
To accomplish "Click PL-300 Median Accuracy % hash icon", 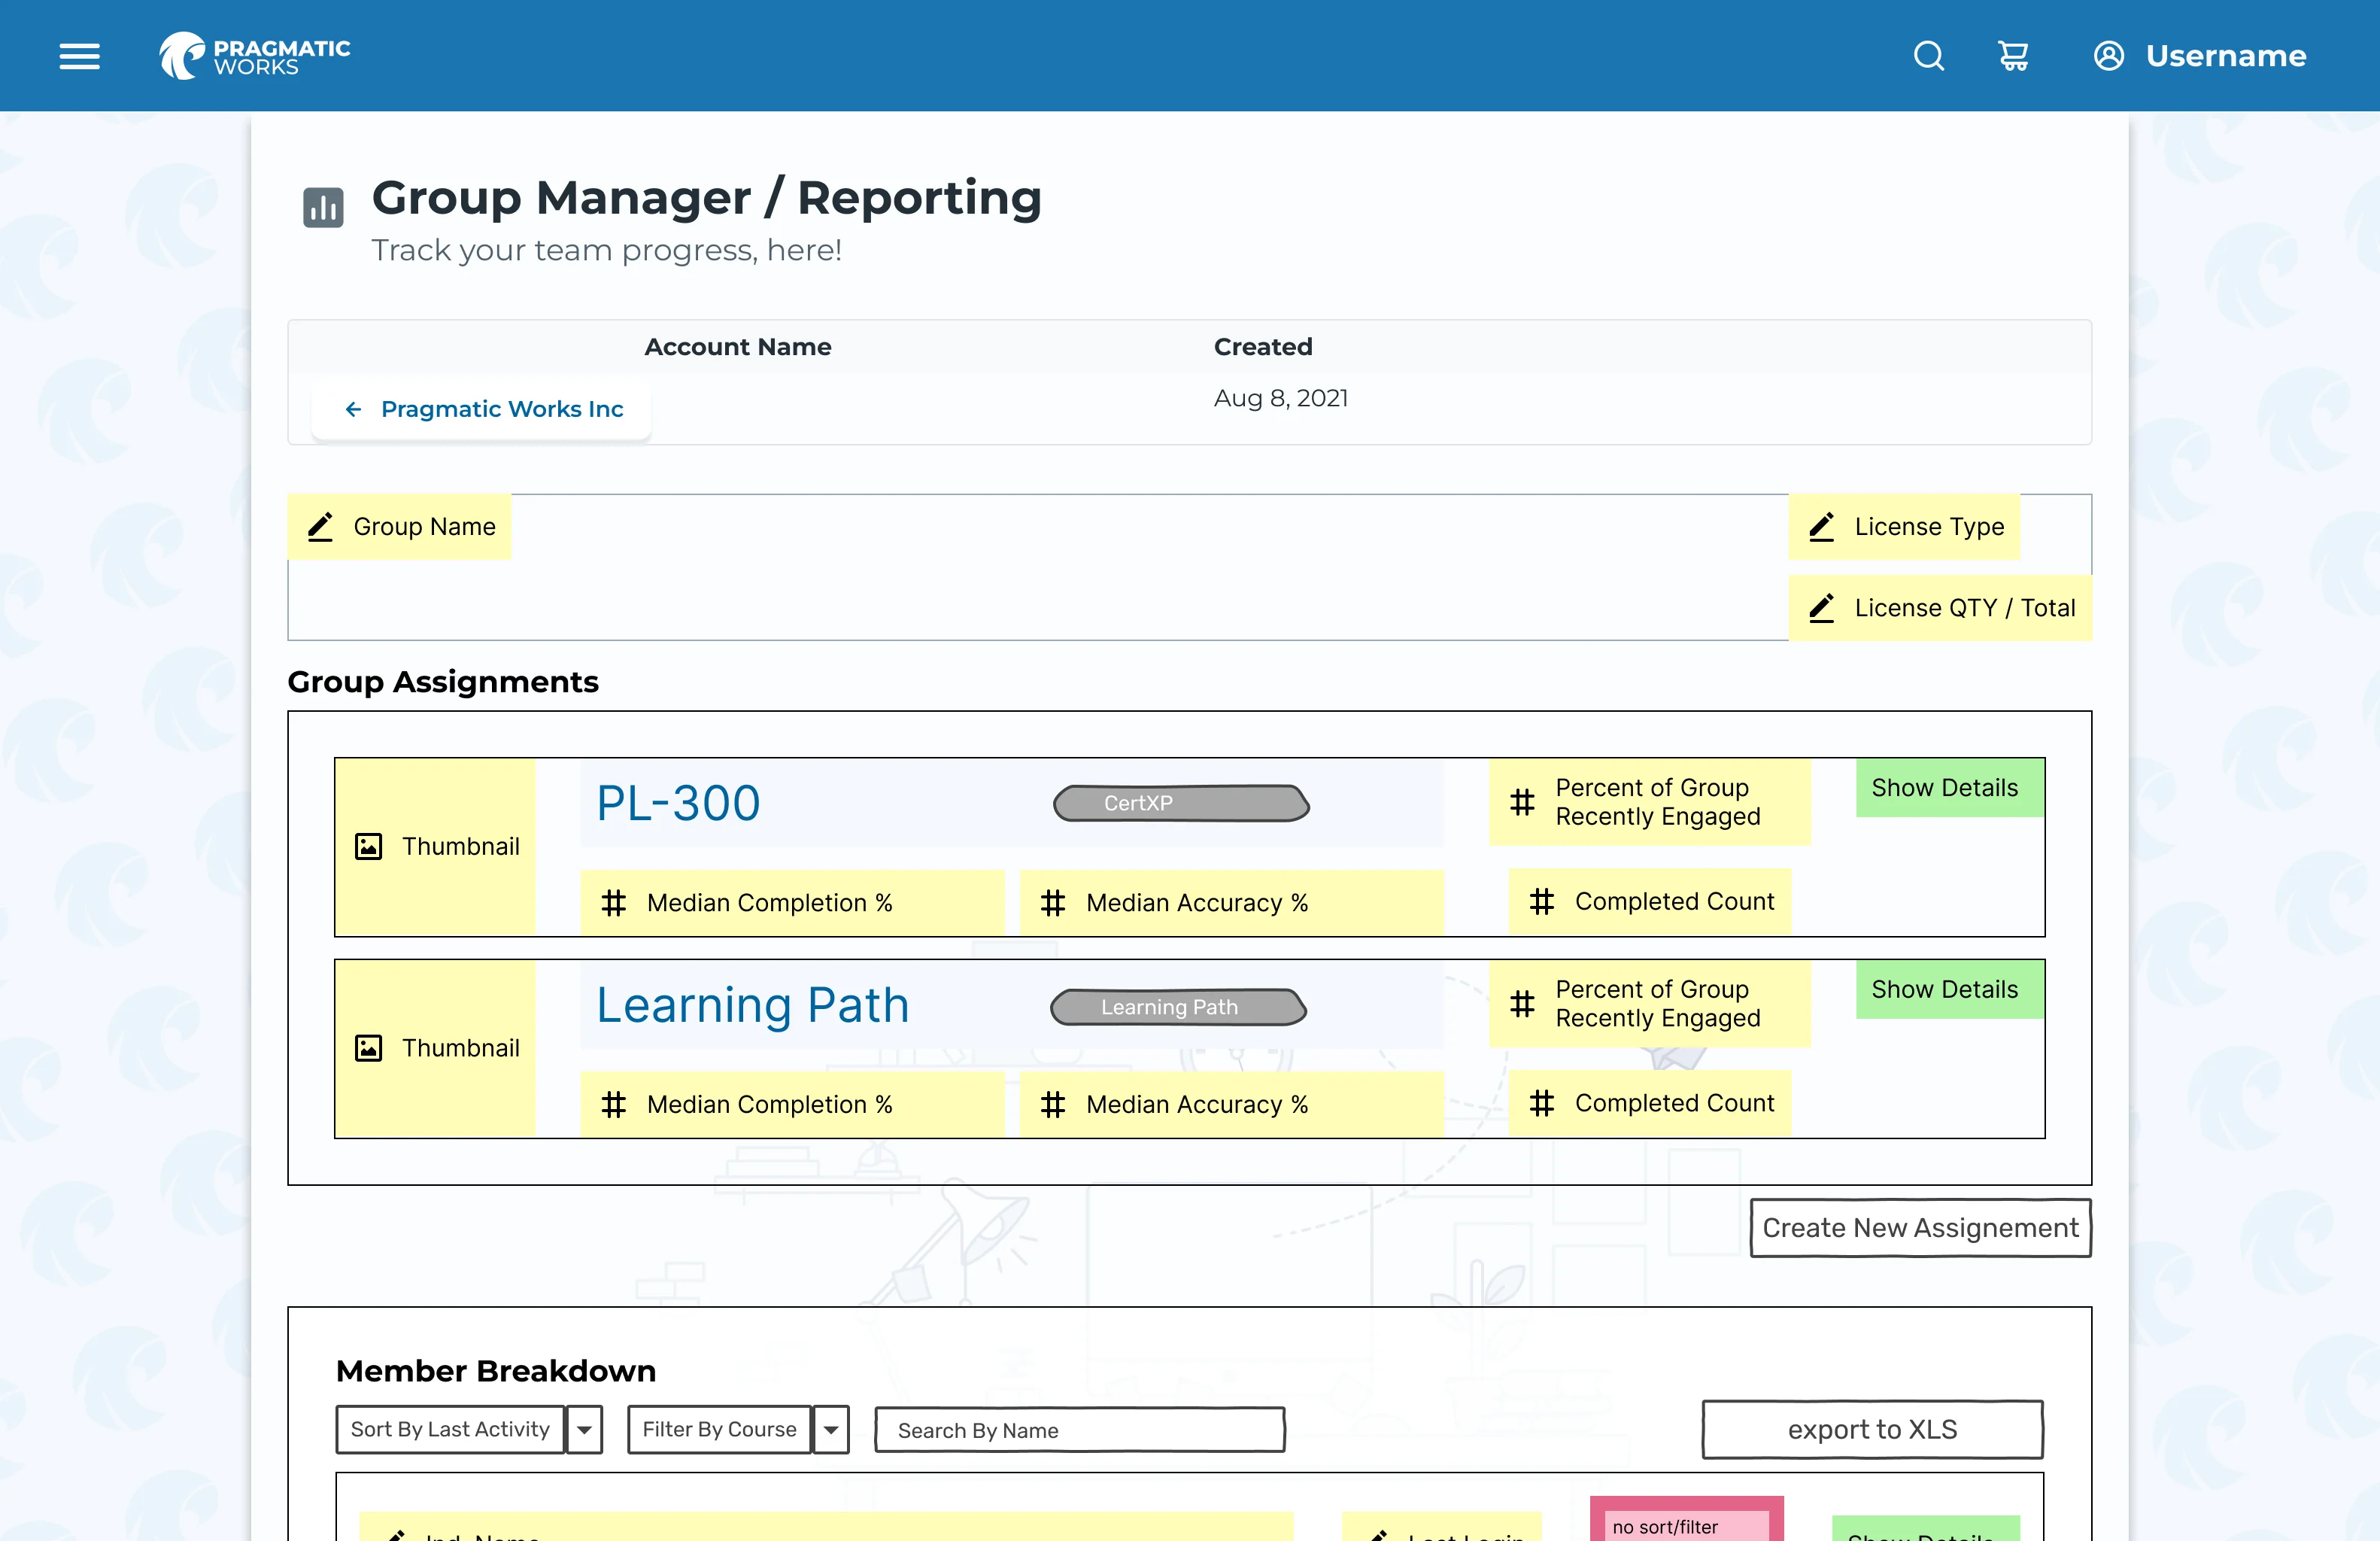I will coord(1053,903).
